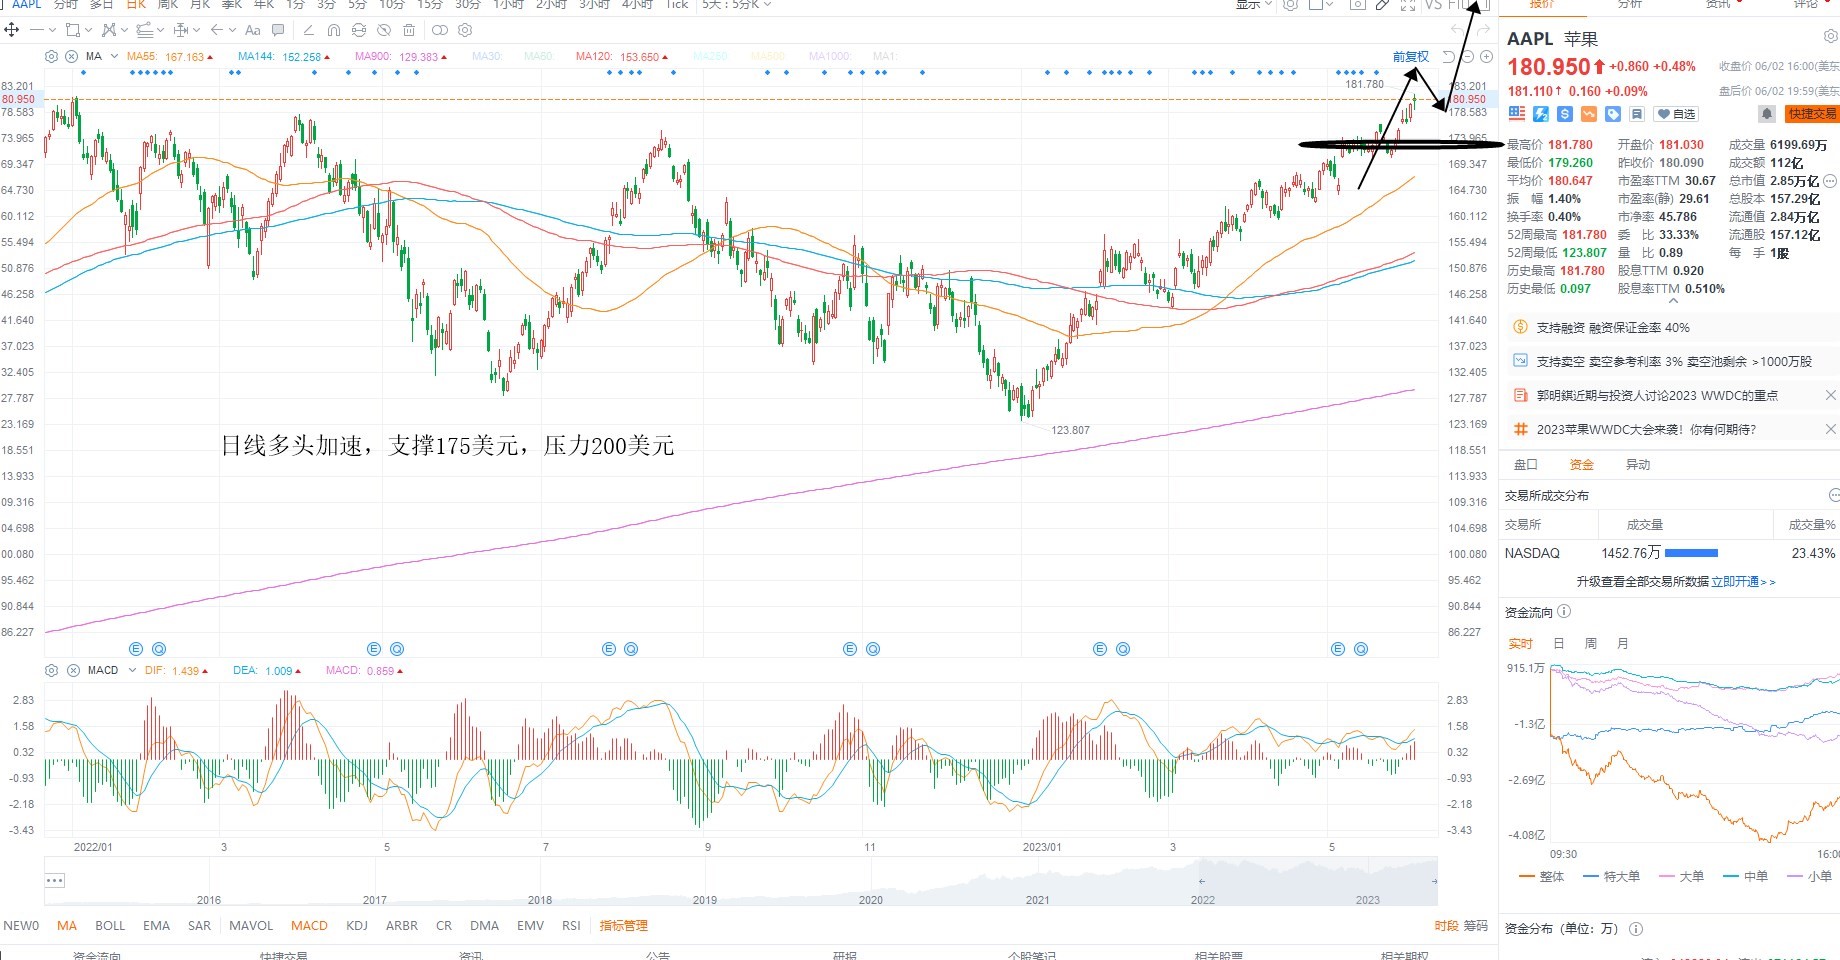
Task: Open the arrow tool dropdown
Action: pos(231,30)
